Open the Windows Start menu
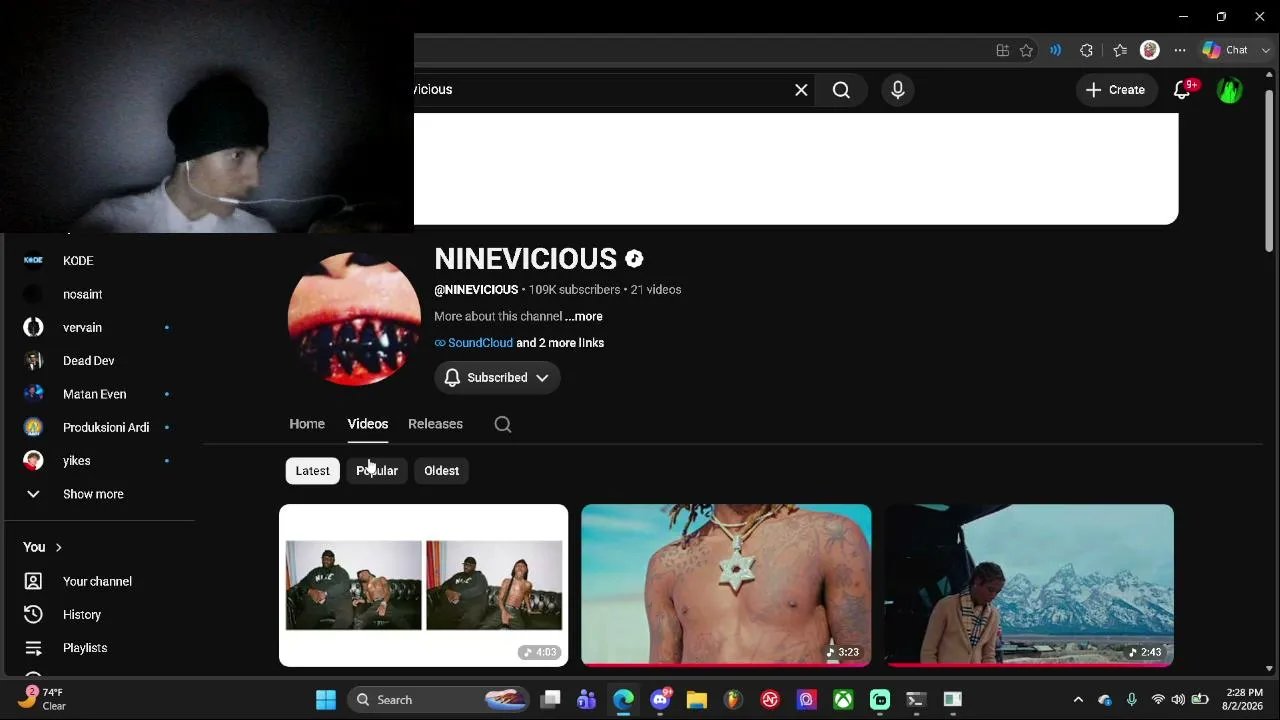 coord(326,700)
